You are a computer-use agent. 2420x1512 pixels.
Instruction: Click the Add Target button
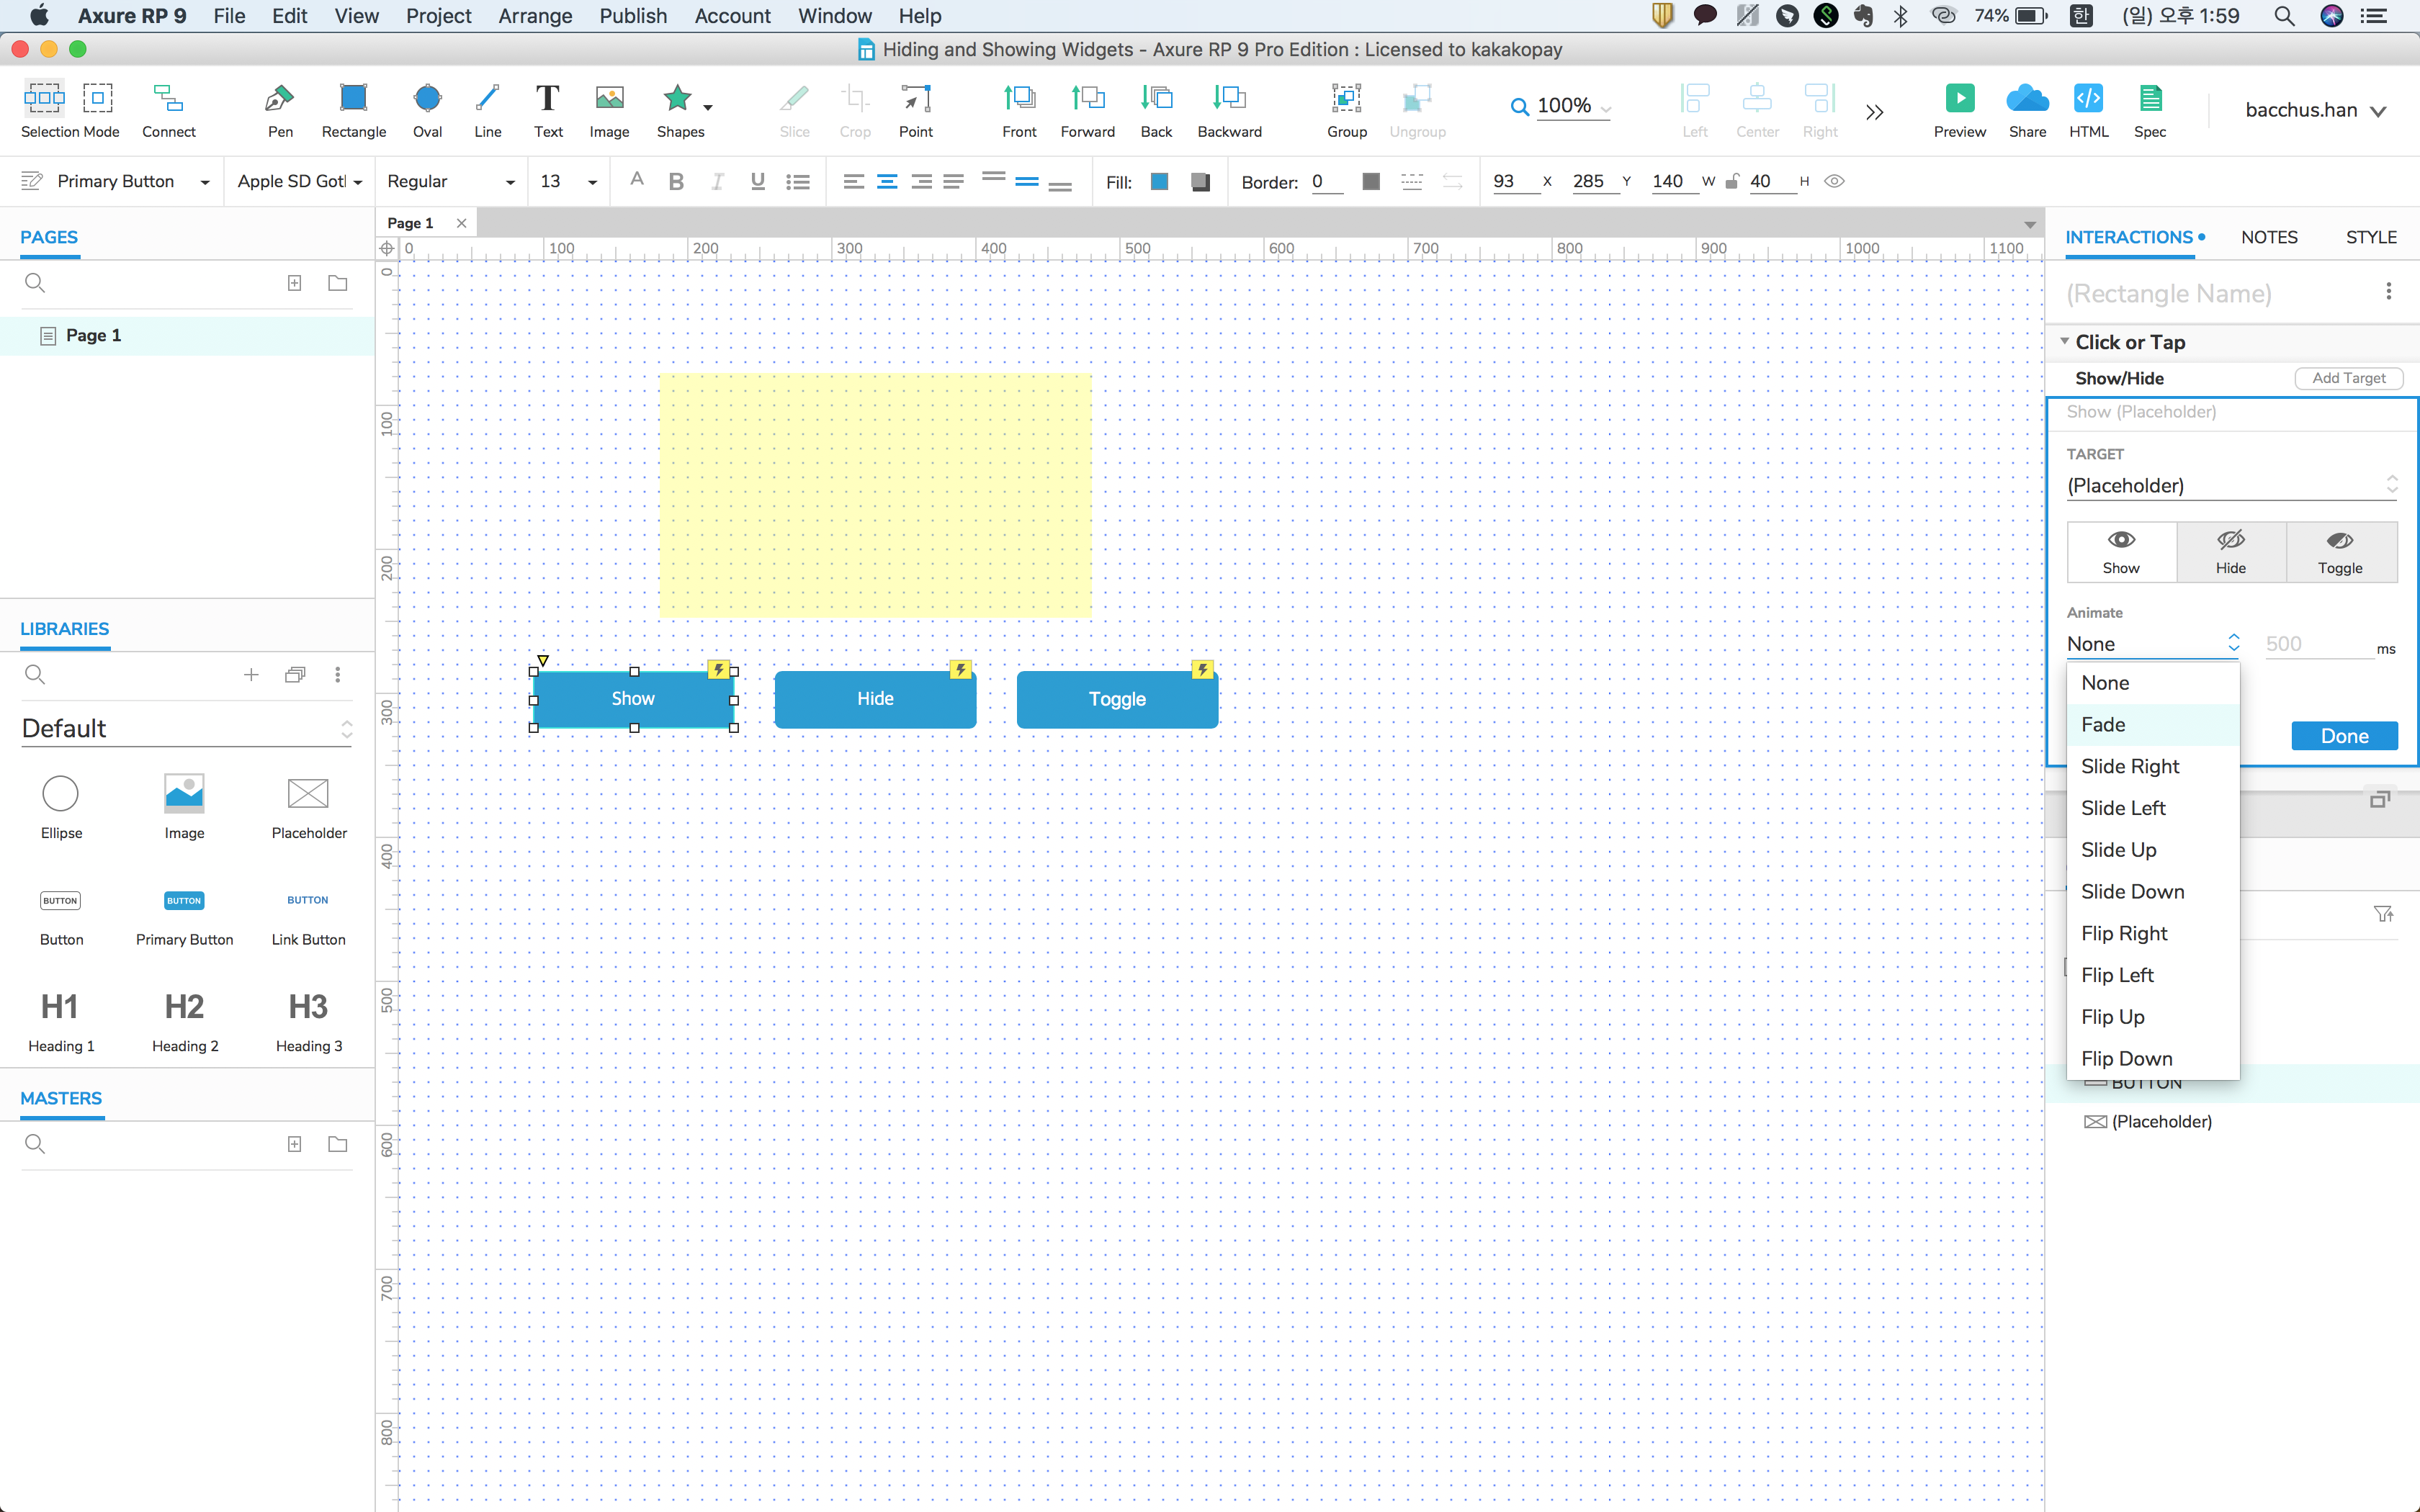[x=2348, y=378]
